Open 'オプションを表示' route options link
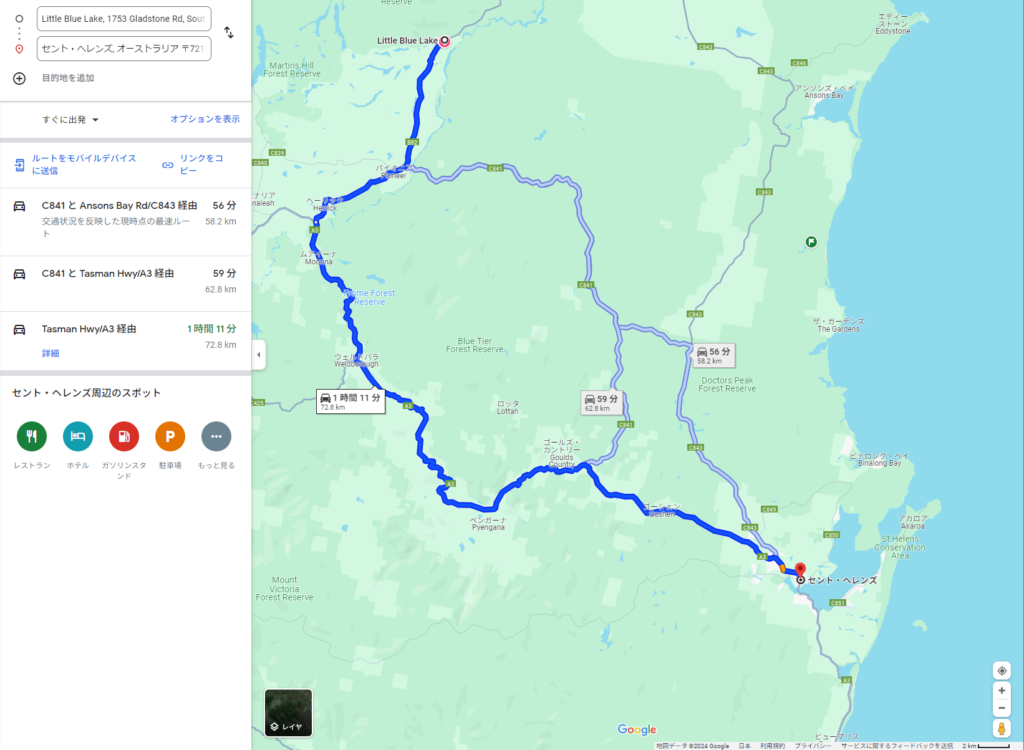The image size is (1024, 750). [x=205, y=119]
